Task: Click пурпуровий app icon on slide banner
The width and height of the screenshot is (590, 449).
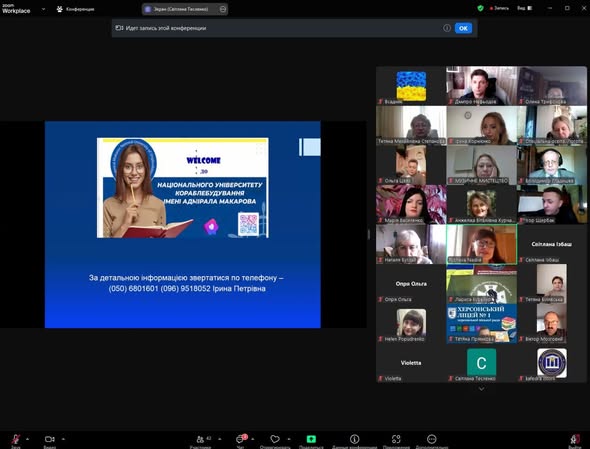Action: (211, 227)
